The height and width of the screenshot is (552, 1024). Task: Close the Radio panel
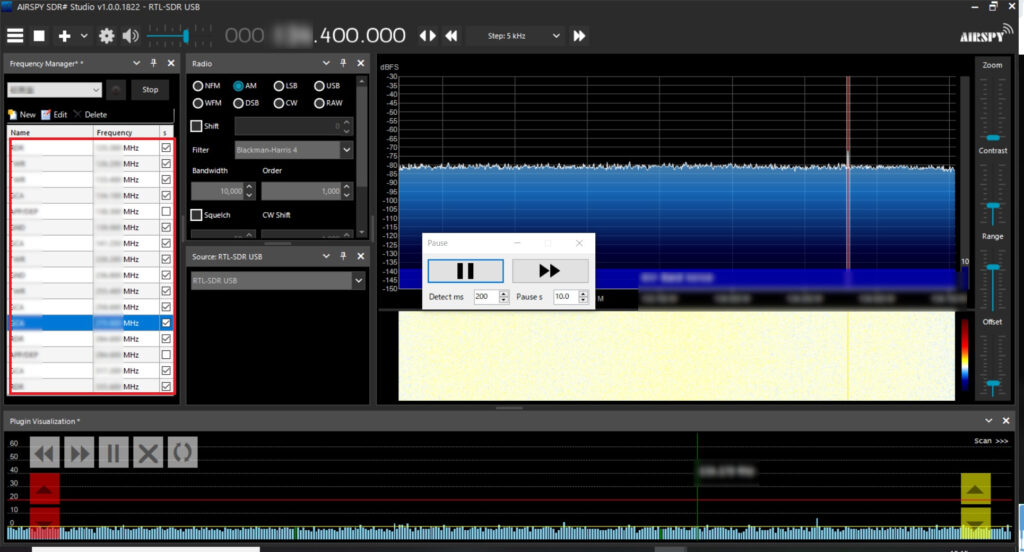360,63
